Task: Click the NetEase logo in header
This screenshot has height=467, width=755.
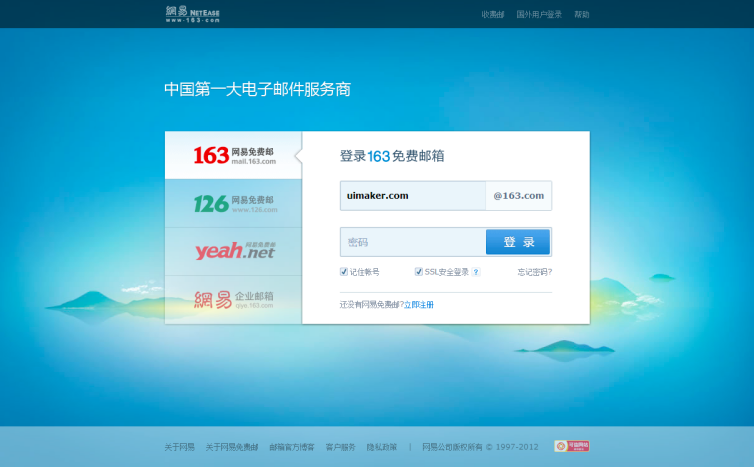Action: 193,14
